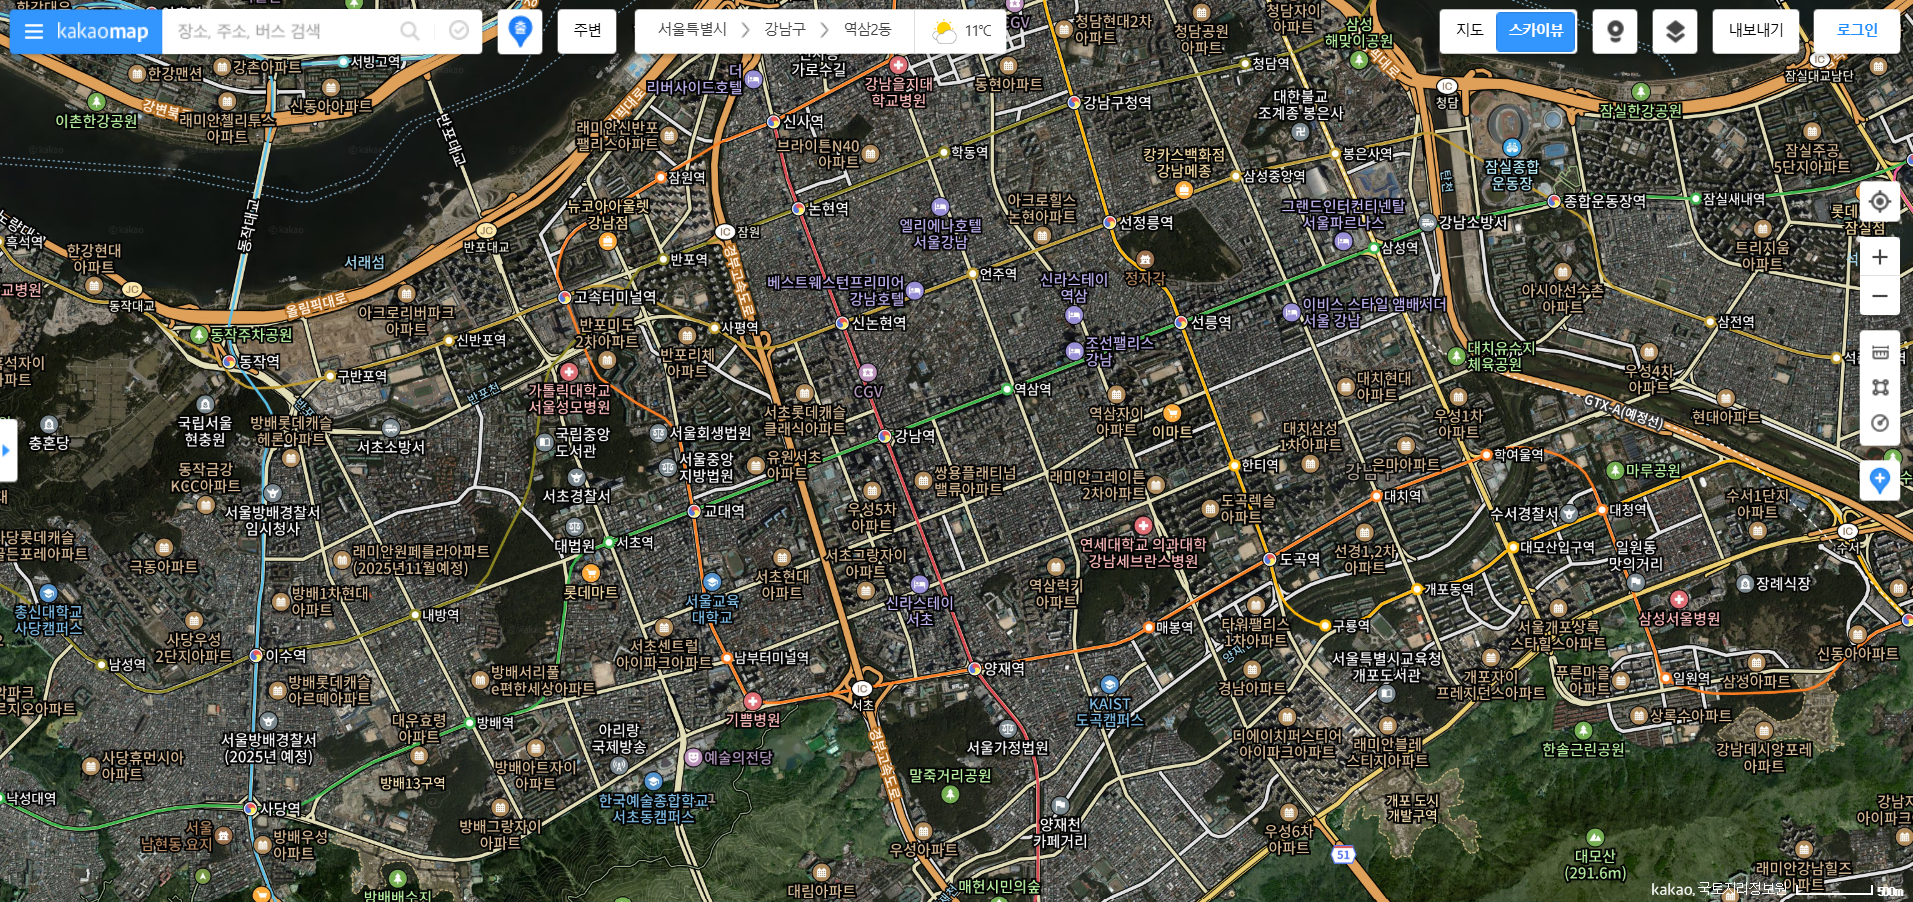Select the radius measure tool
Viewport: 1913px width, 902px height.
(x=1880, y=423)
